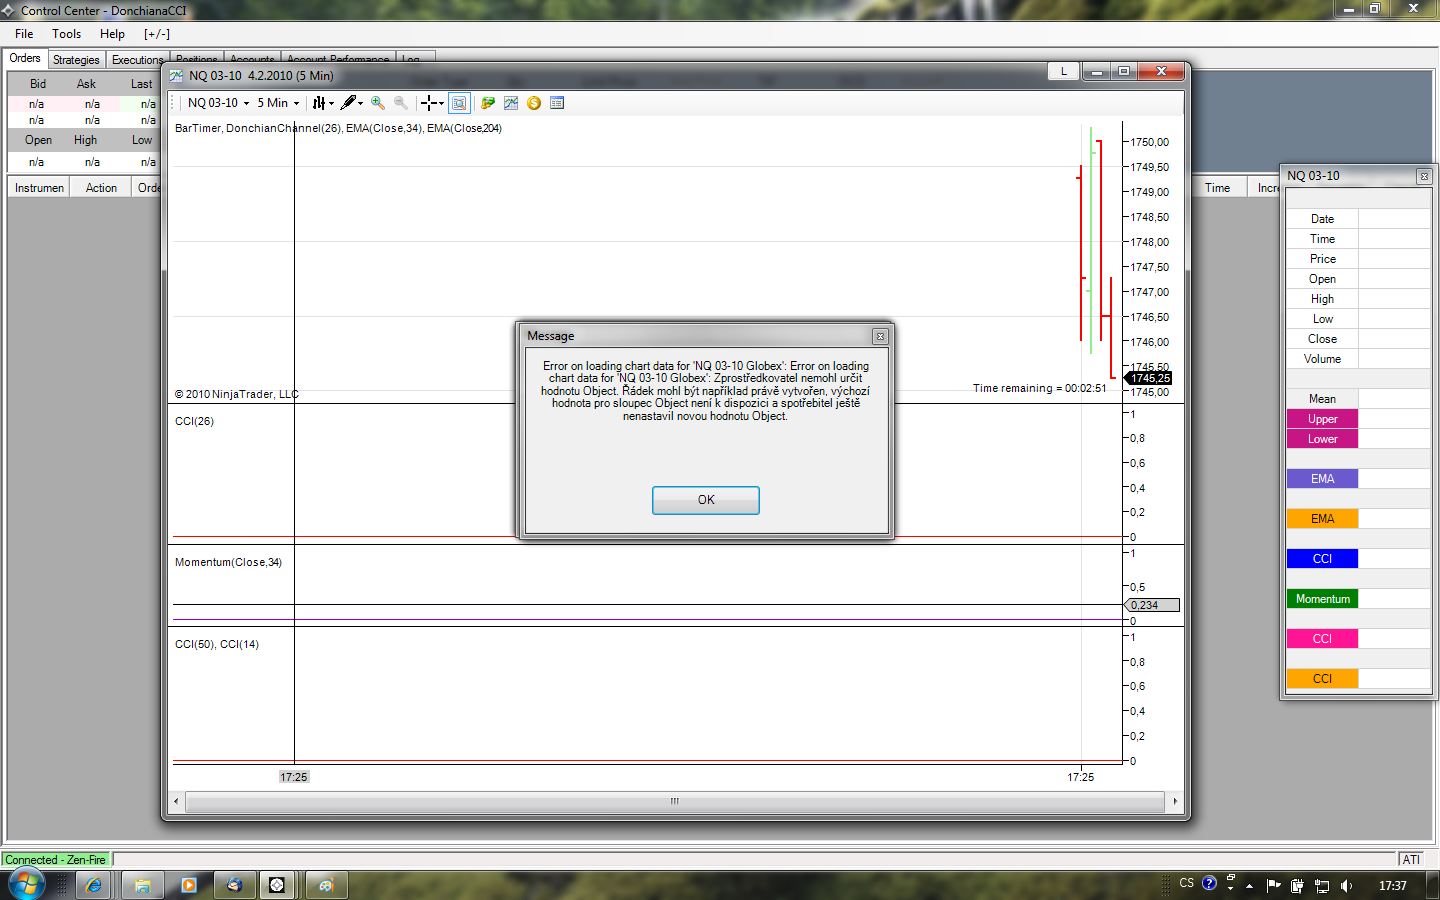Click the green arrows icon in chart toolbar

(488, 103)
